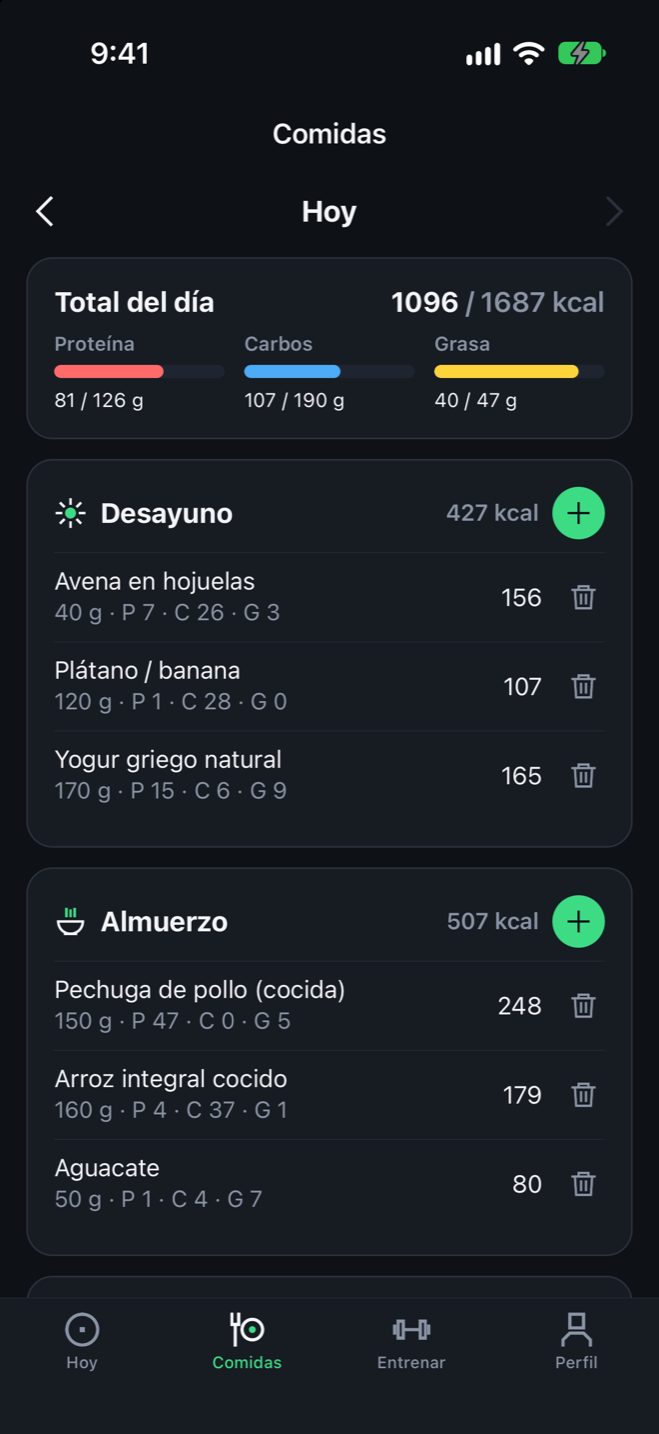The height and width of the screenshot is (1434, 659).
Task: Tap the Desayuno section header
Action: pos(166,513)
